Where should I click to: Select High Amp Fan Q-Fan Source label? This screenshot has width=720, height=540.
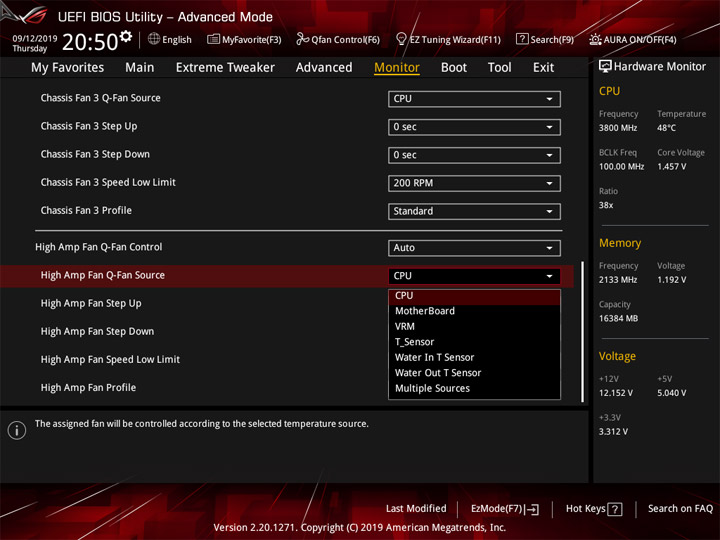102,276
